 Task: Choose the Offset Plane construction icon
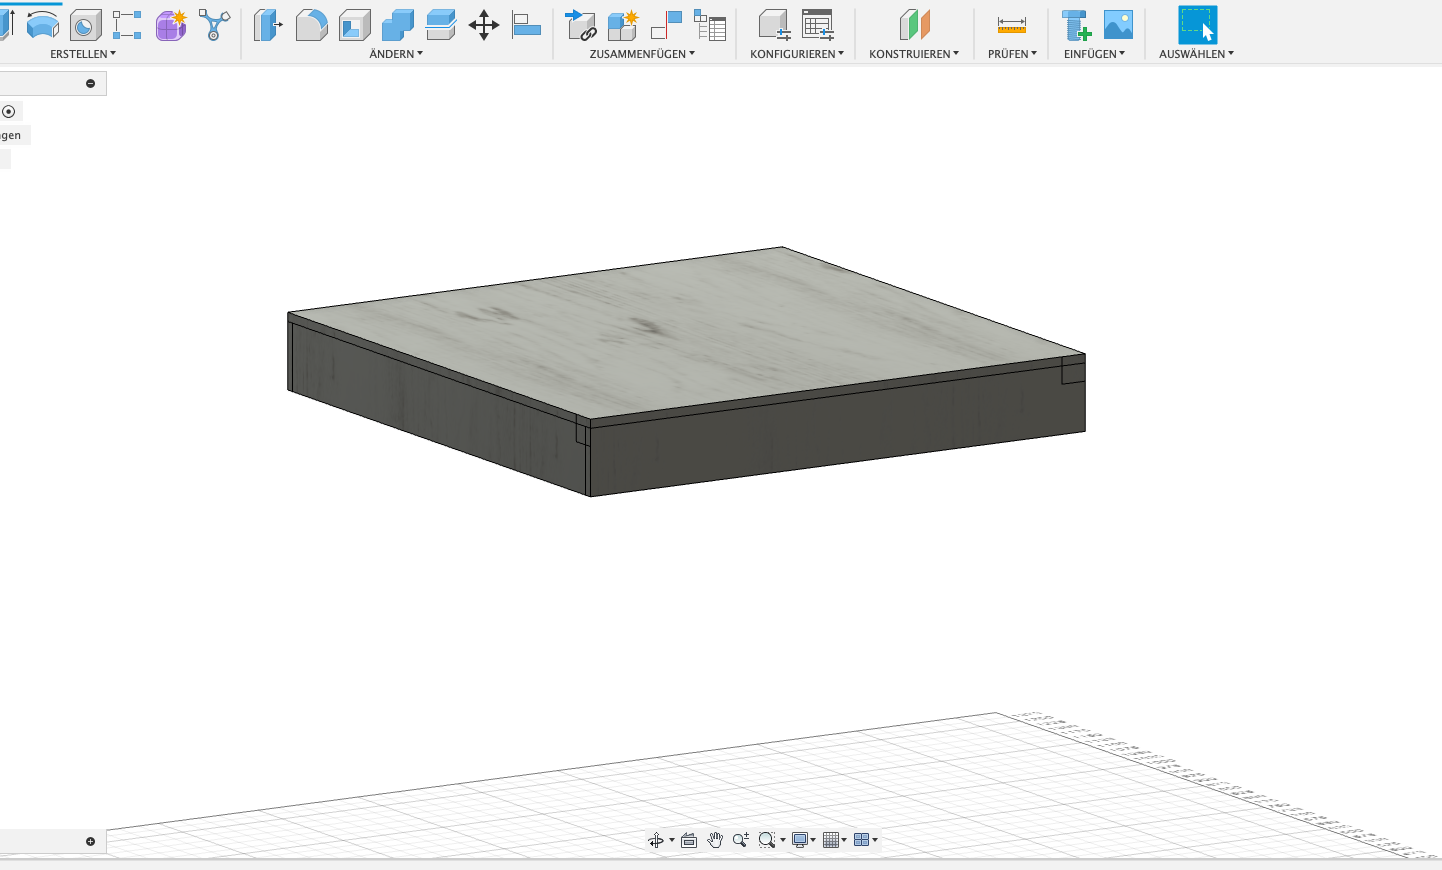click(914, 25)
